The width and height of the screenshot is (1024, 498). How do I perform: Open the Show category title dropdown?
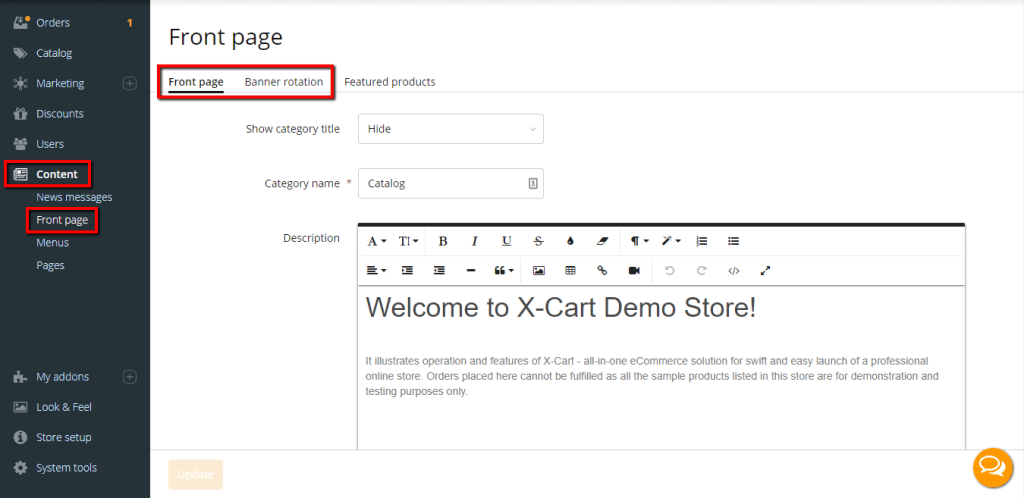click(x=451, y=129)
